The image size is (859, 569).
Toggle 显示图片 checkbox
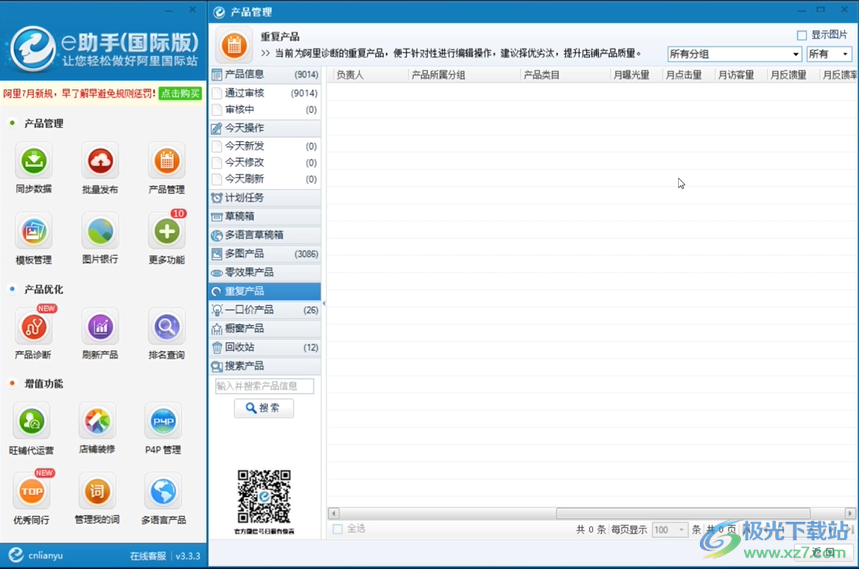(802, 35)
